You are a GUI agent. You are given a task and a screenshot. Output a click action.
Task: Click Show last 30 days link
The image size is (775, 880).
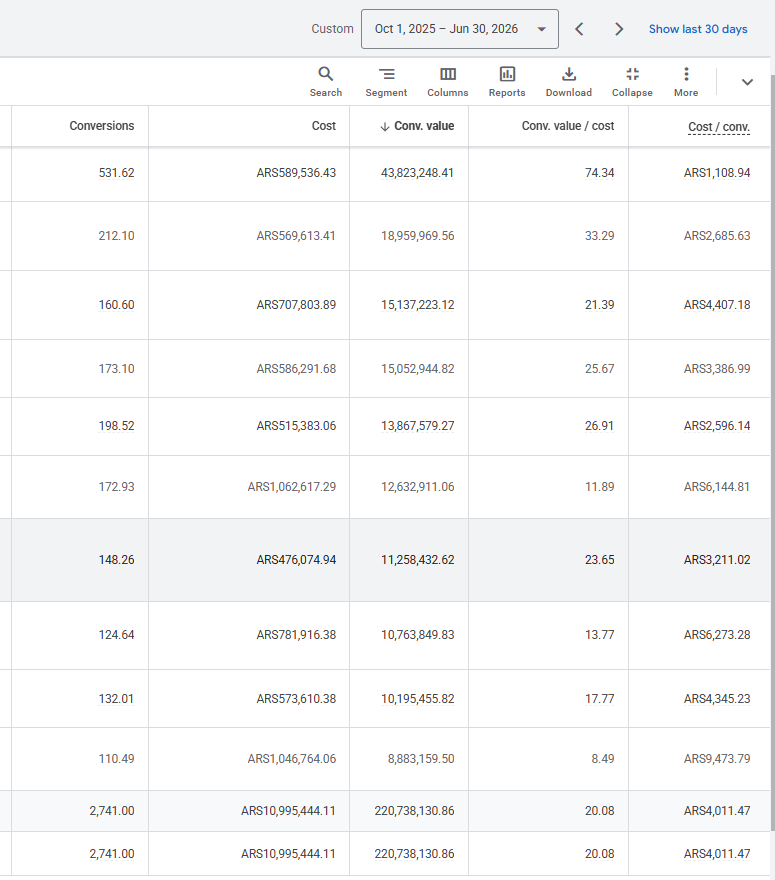tap(698, 29)
